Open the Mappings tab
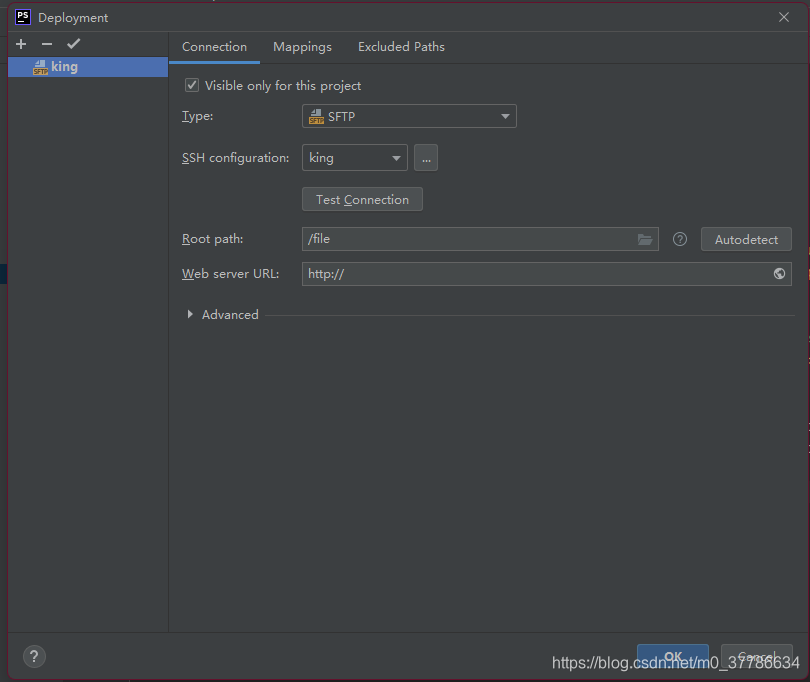Viewport: 810px width, 682px height. tap(302, 47)
